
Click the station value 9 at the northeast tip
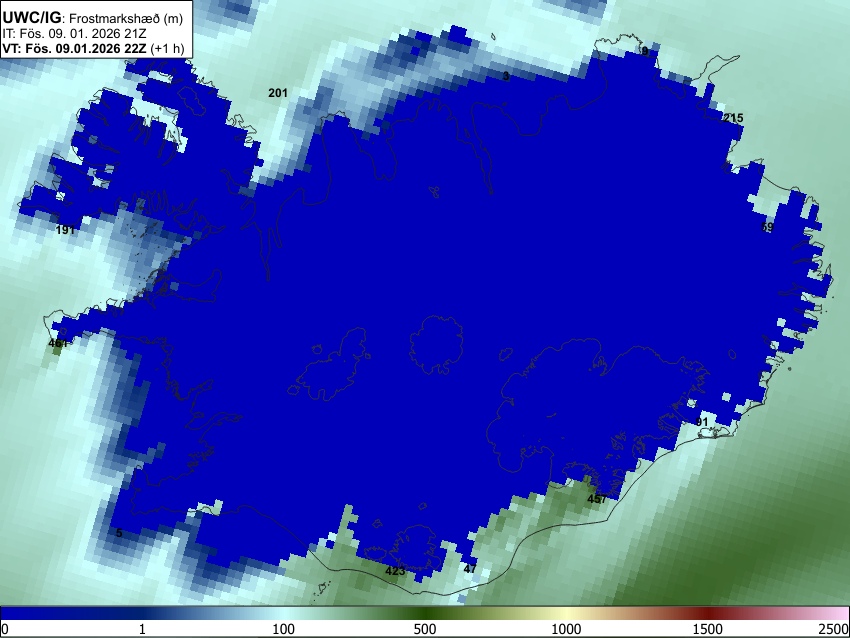tap(645, 51)
